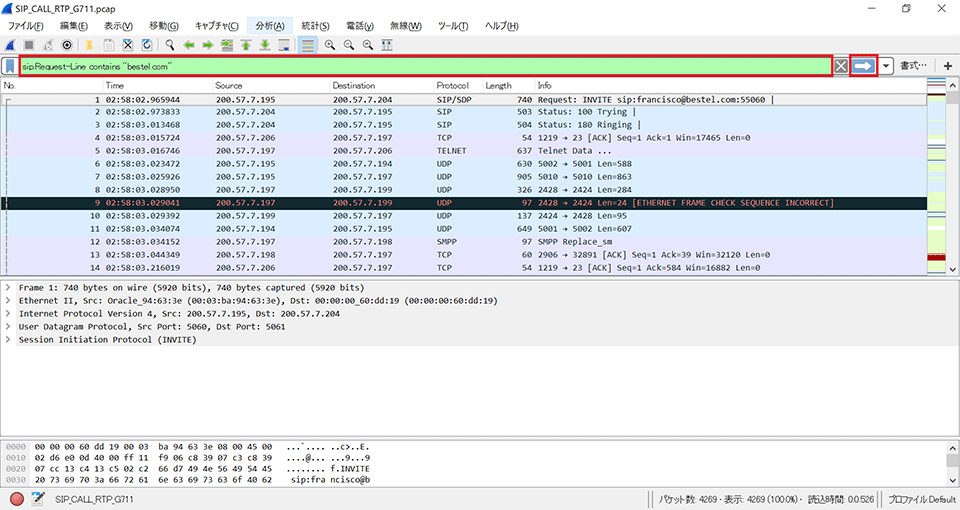Click the packet list minimap
Image resolution: width=960 pixels, height=510 pixels.
[937, 176]
